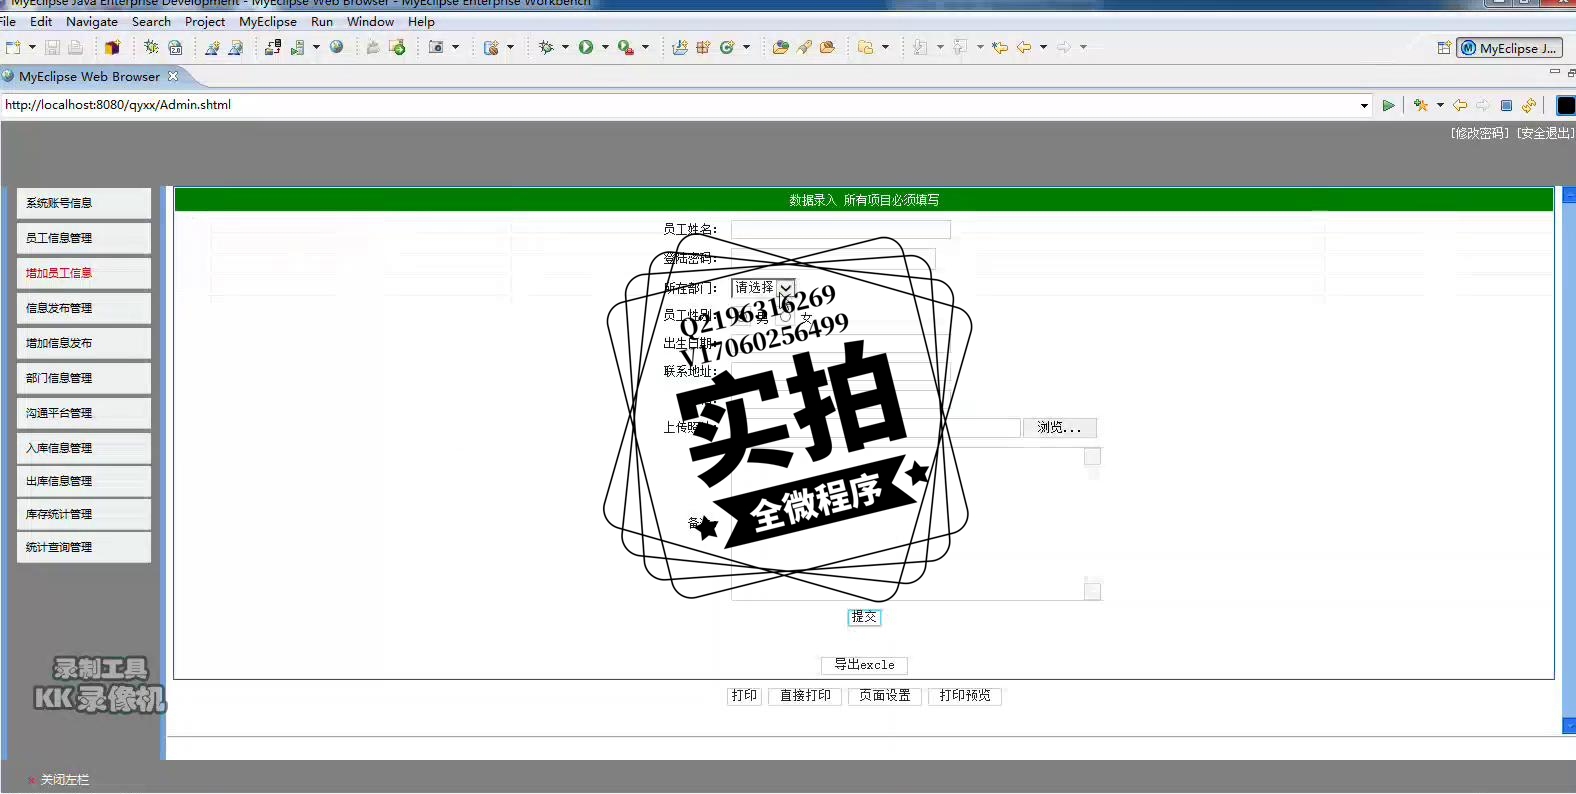Viewport: 1576px width, 794px height.
Task: Open the Run menu
Action: point(322,21)
